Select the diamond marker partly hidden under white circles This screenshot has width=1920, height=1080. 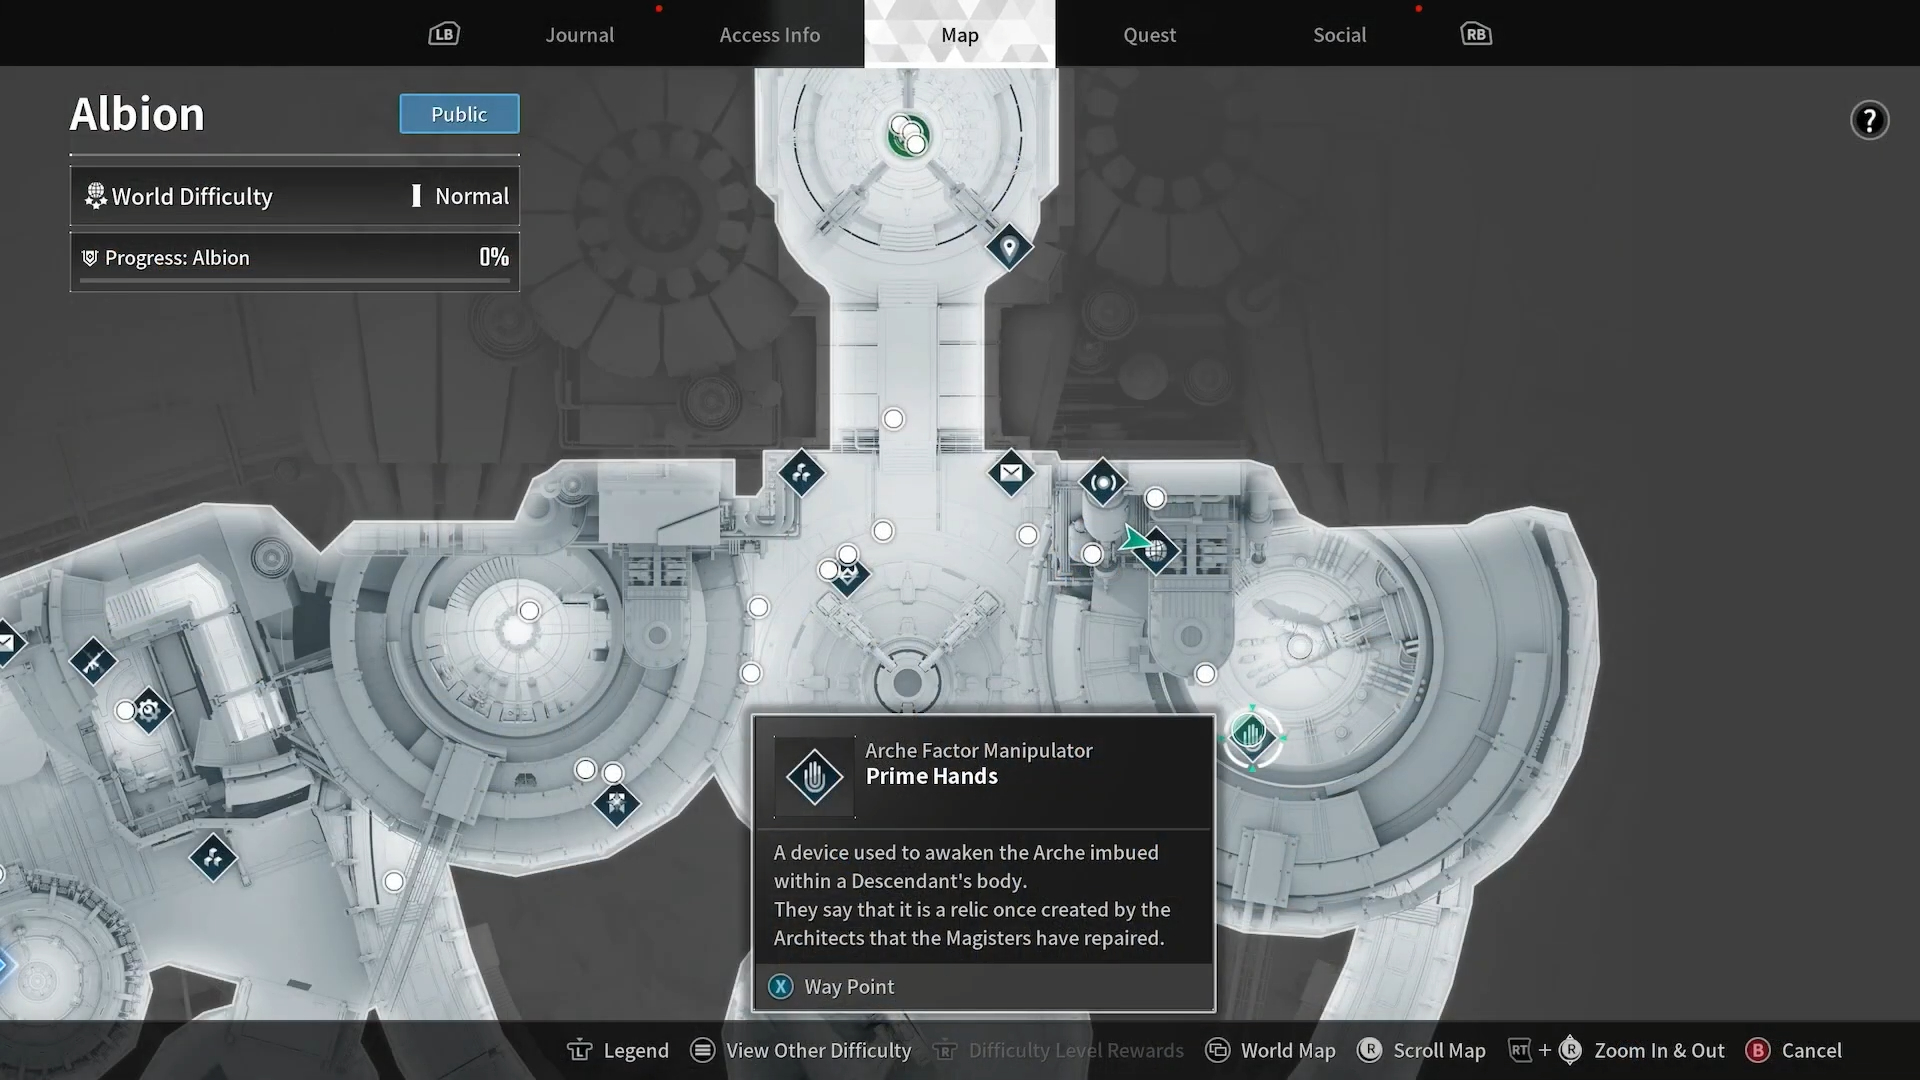pyautogui.click(x=849, y=575)
